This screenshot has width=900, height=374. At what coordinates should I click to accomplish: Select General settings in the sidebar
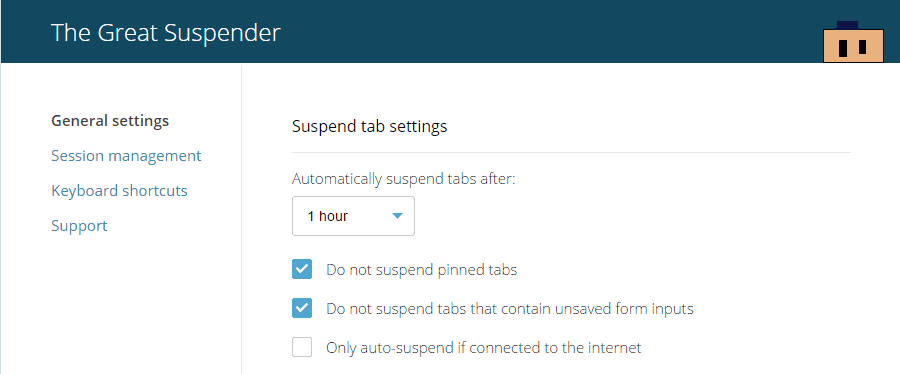click(x=110, y=121)
